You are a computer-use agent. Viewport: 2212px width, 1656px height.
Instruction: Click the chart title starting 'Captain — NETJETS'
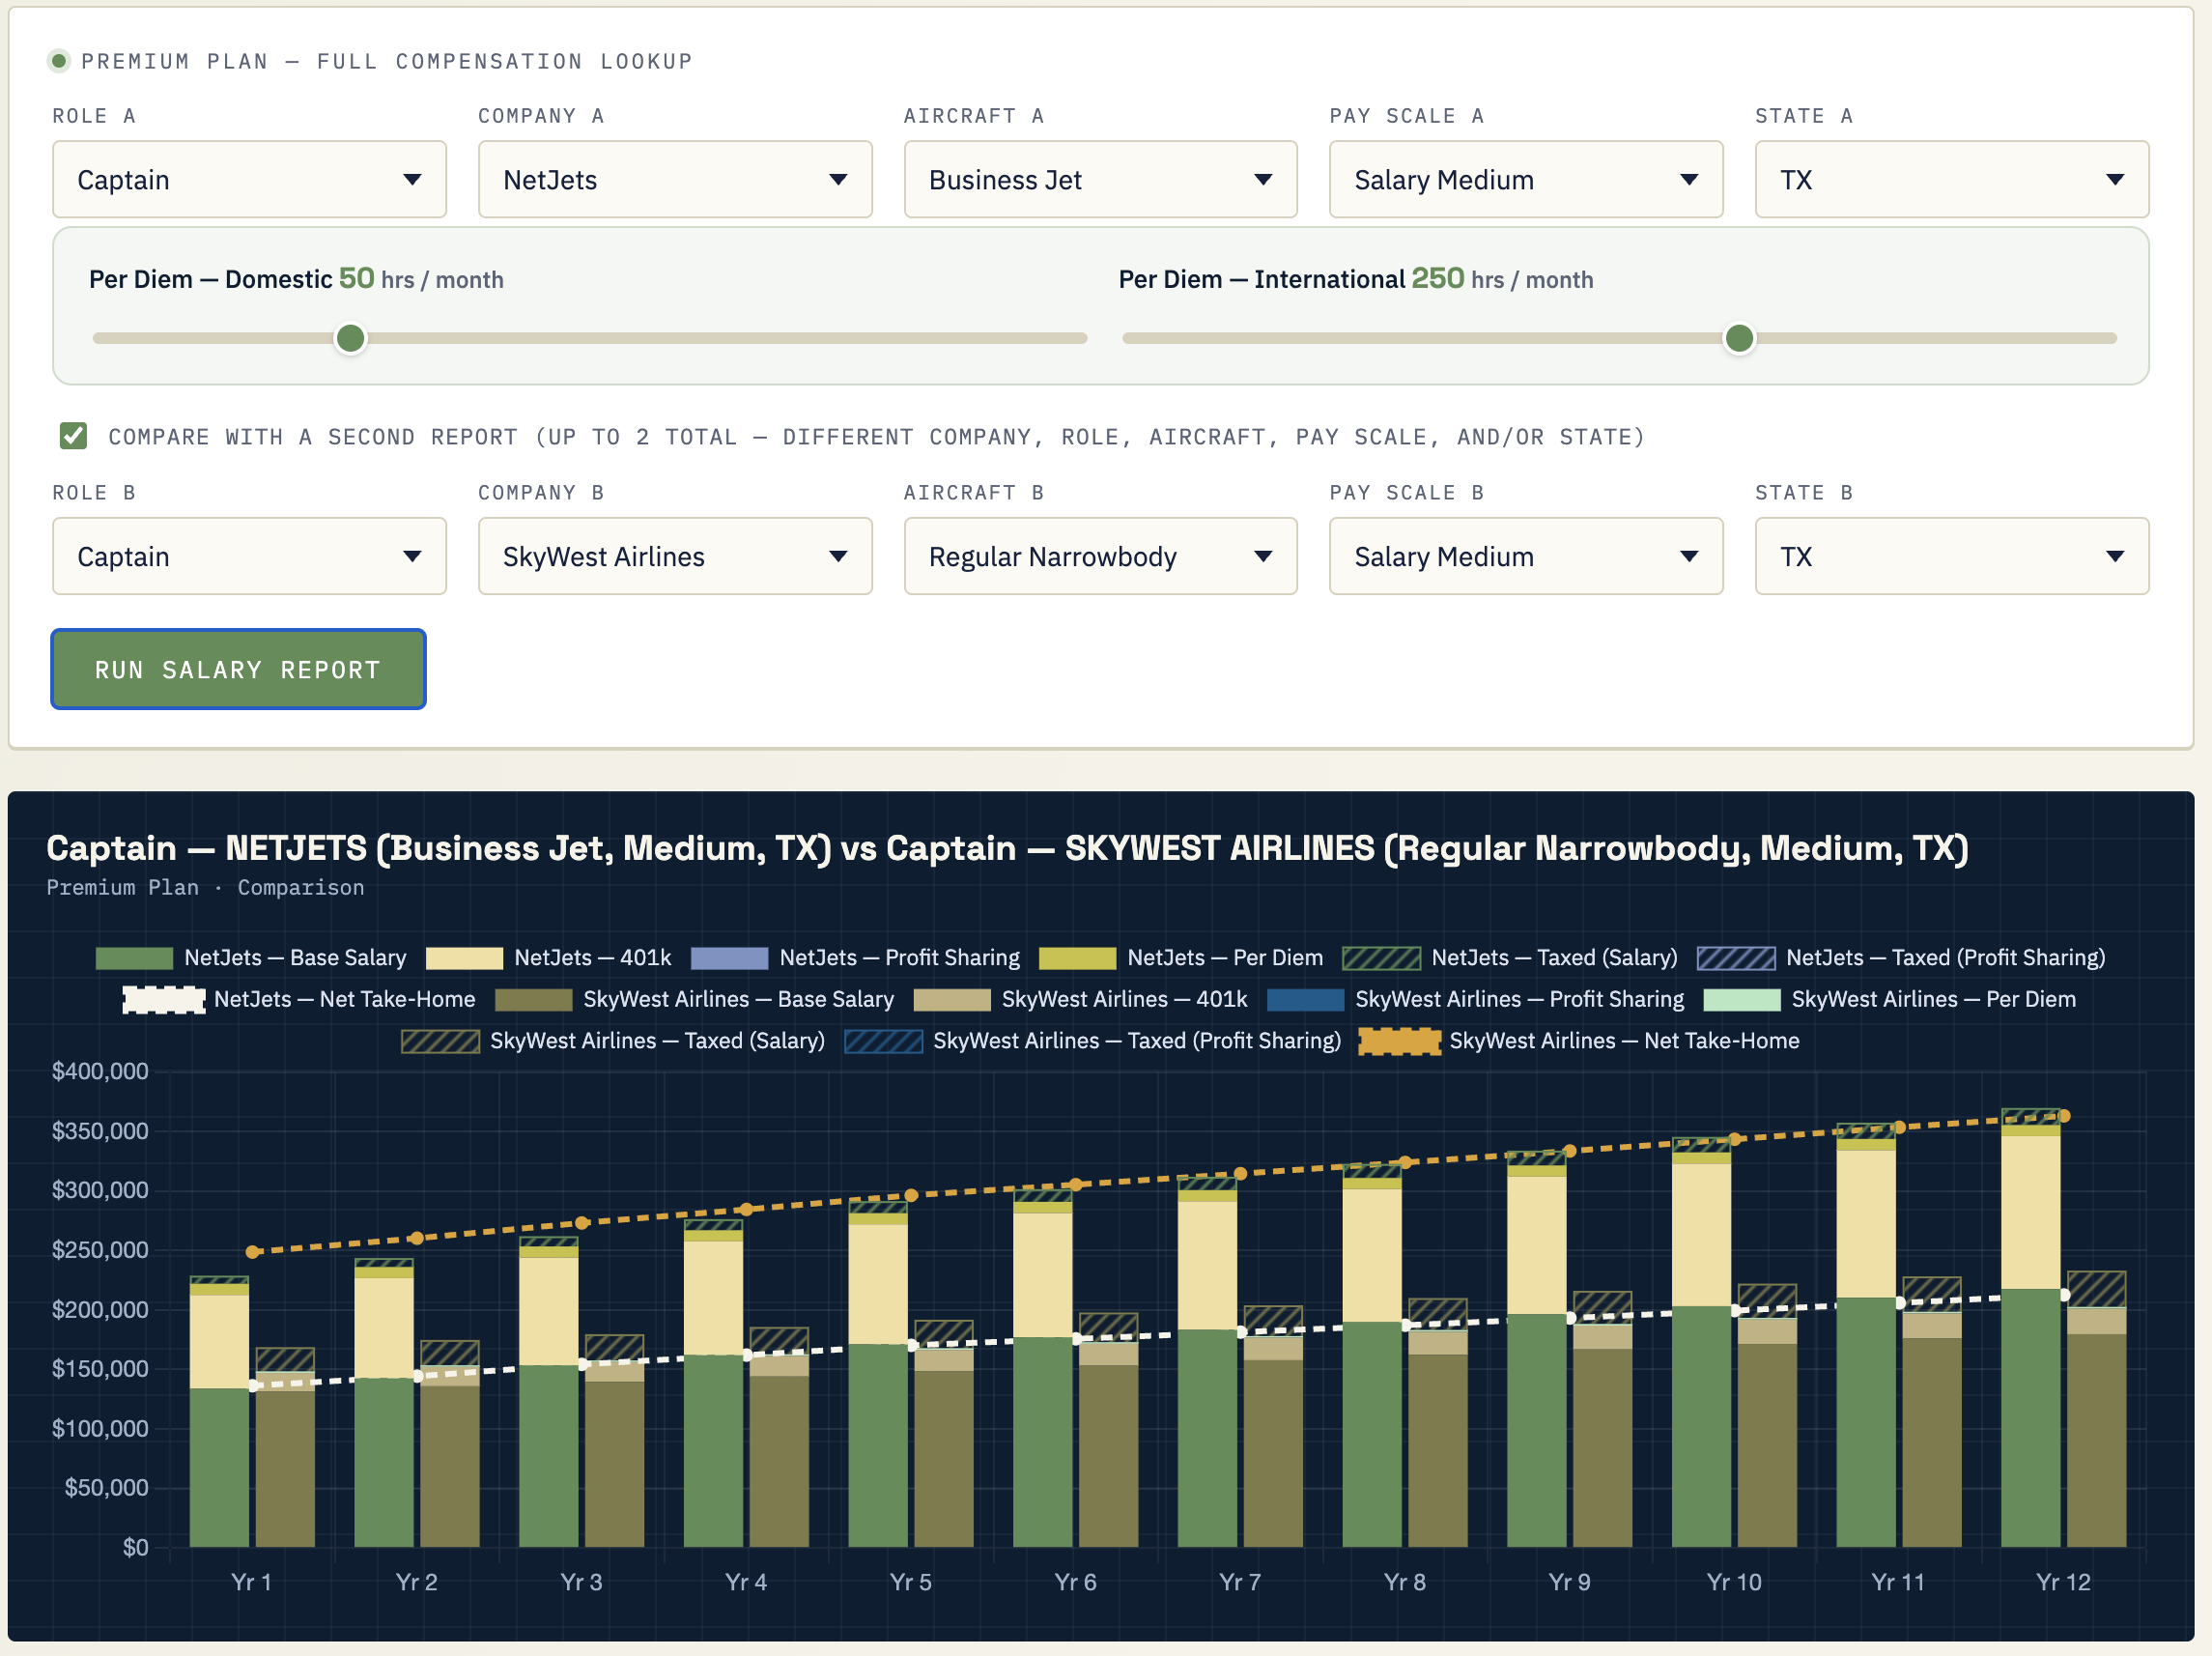coord(1007,848)
